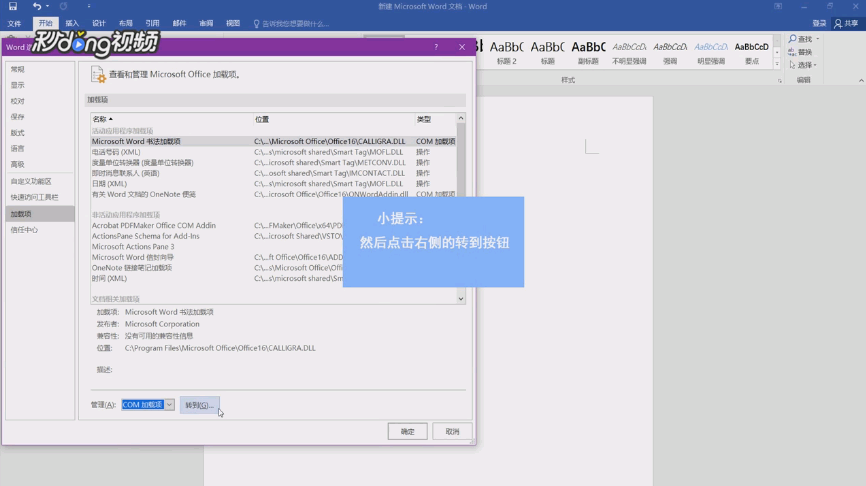The height and width of the screenshot is (486, 866).
Task: Apply the 要点 style
Action: pos(752,52)
